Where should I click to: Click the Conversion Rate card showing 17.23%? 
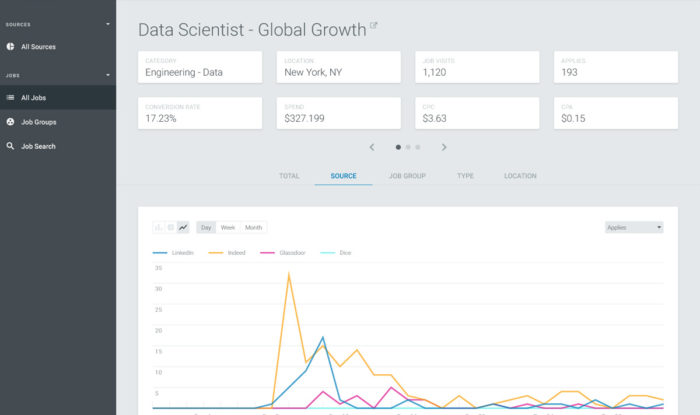click(200, 113)
